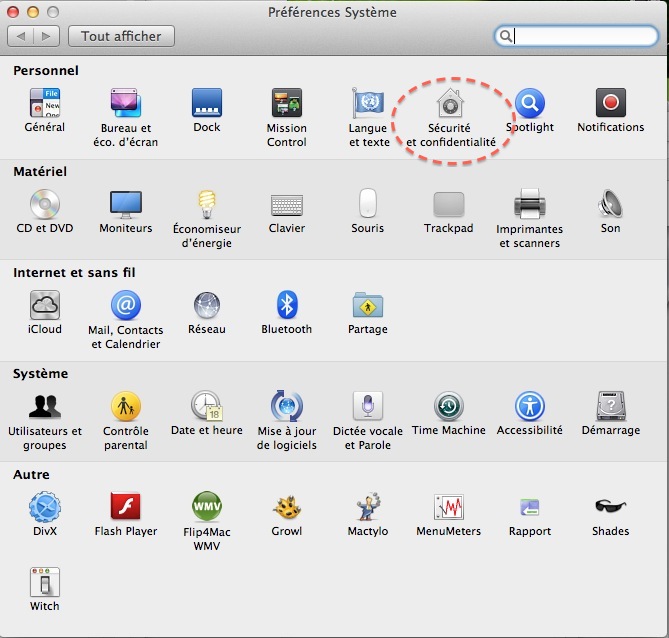Open the Time Machine preference pane
This screenshot has height=638, width=669.
448,406
